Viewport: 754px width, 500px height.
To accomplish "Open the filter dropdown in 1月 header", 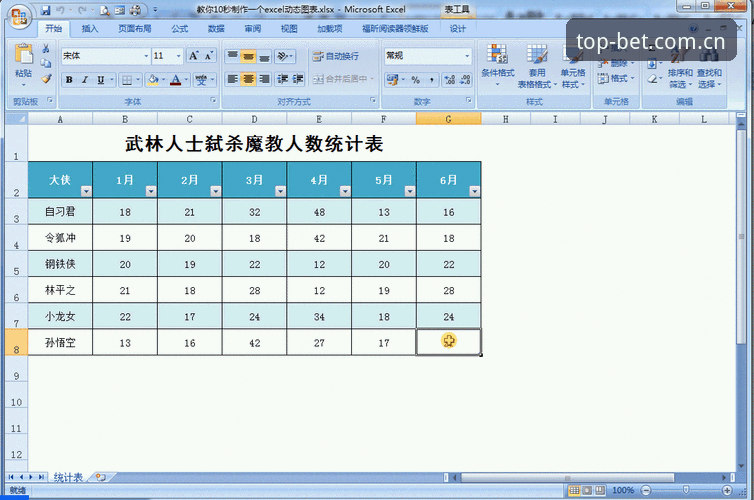I will [x=151, y=191].
